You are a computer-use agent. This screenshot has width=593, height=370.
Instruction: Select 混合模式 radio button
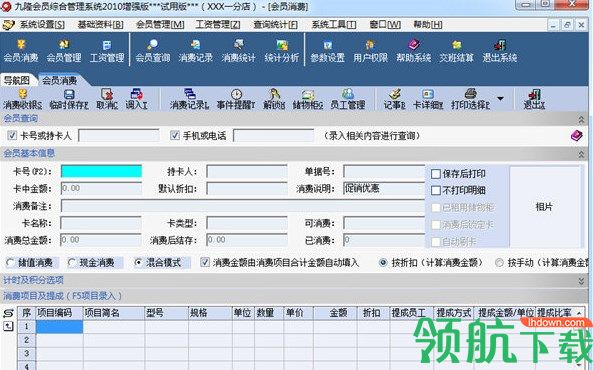point(139,263)
